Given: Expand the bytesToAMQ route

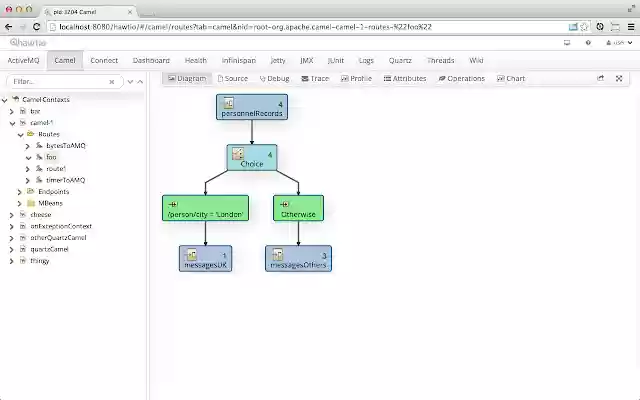Looking at the screenshot, I should tap(28, 146).
